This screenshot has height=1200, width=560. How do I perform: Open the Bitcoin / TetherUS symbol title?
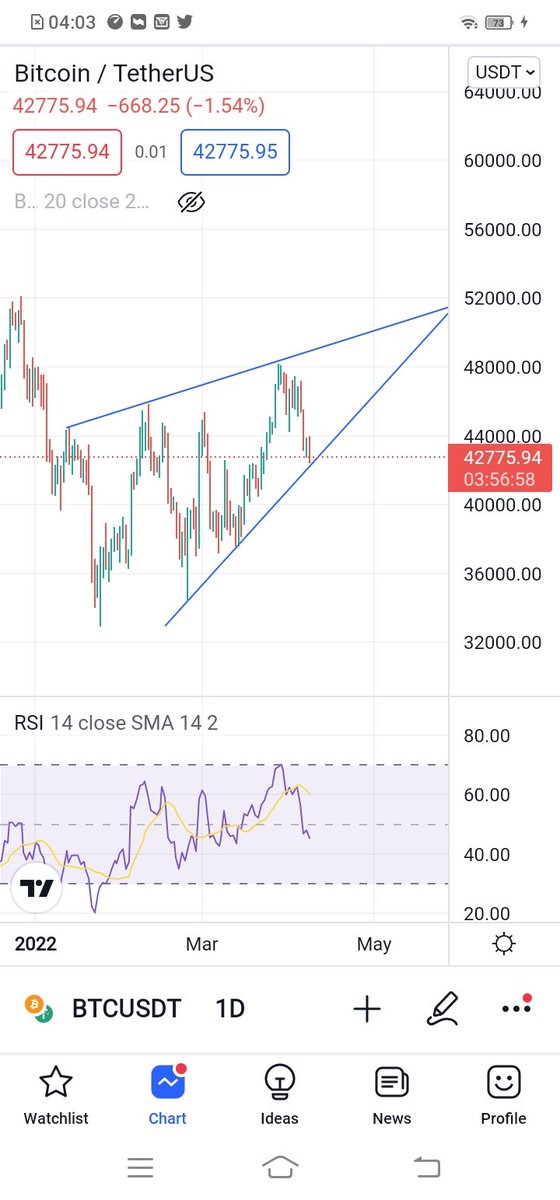click(x=114, y=73)
